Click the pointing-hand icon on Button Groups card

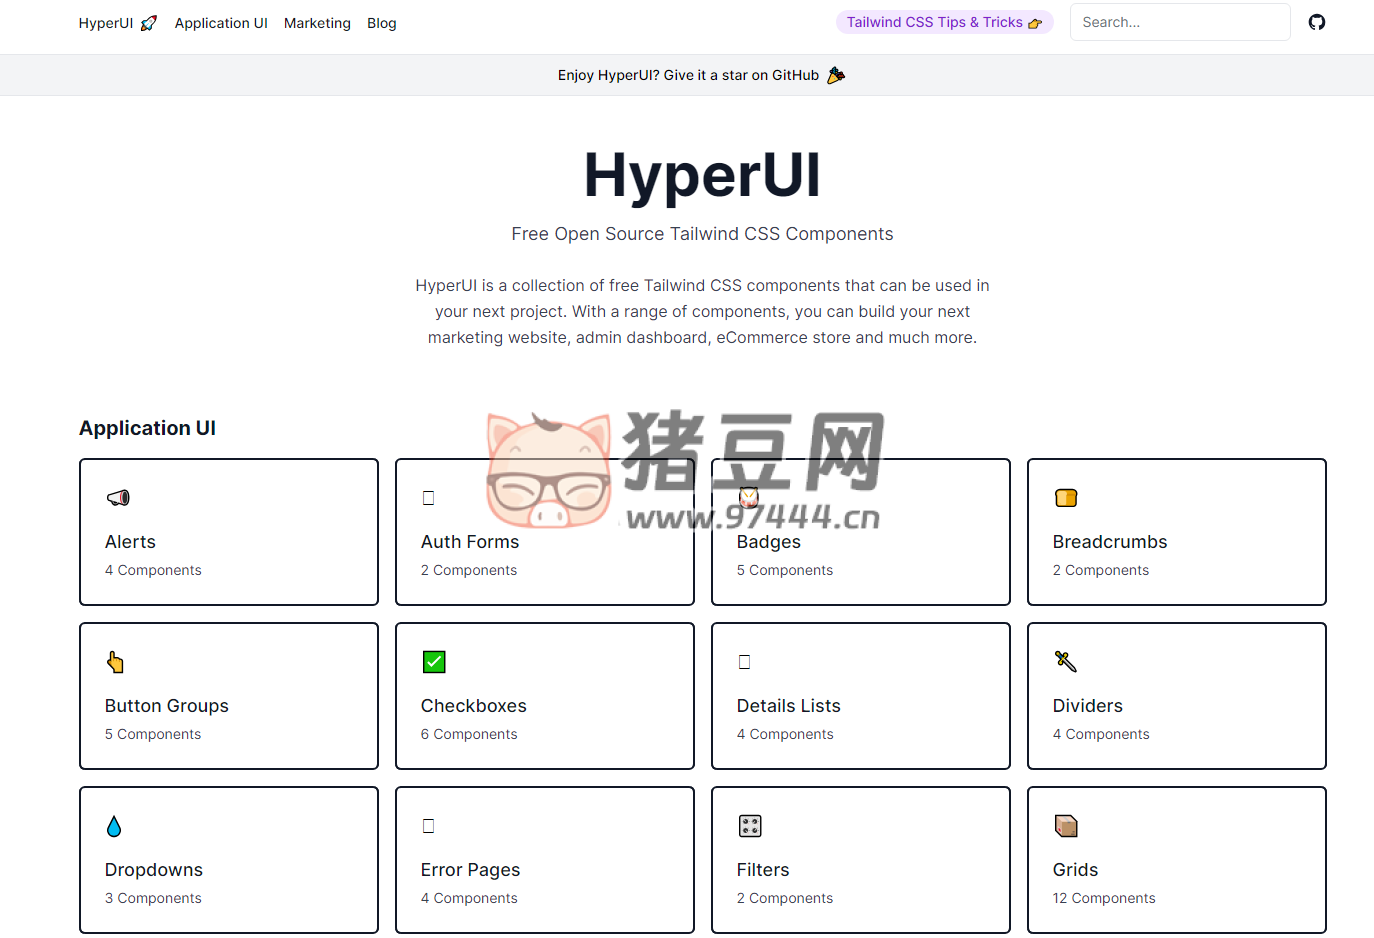click(x=114, y=661)
